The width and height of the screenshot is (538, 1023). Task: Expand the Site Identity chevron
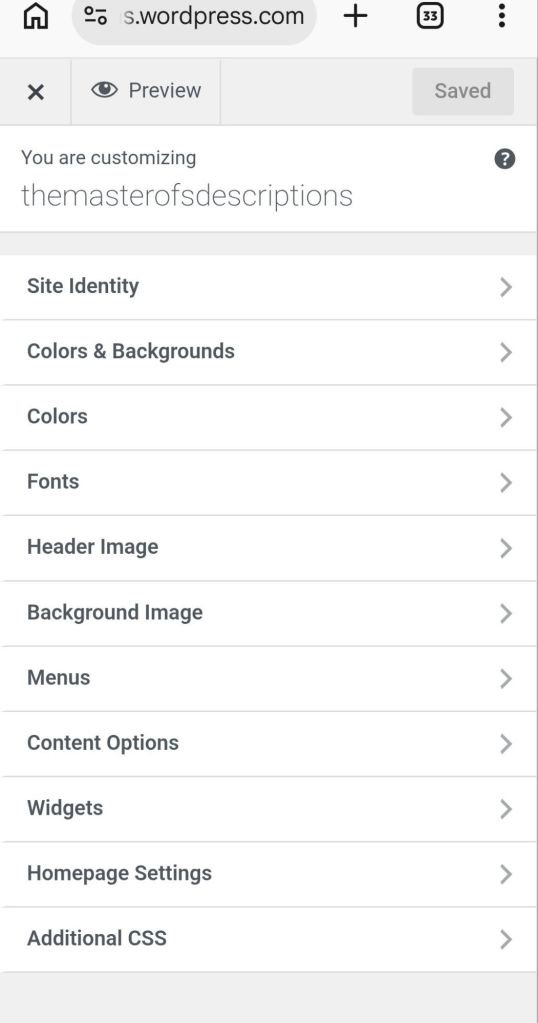pos(506,287)
